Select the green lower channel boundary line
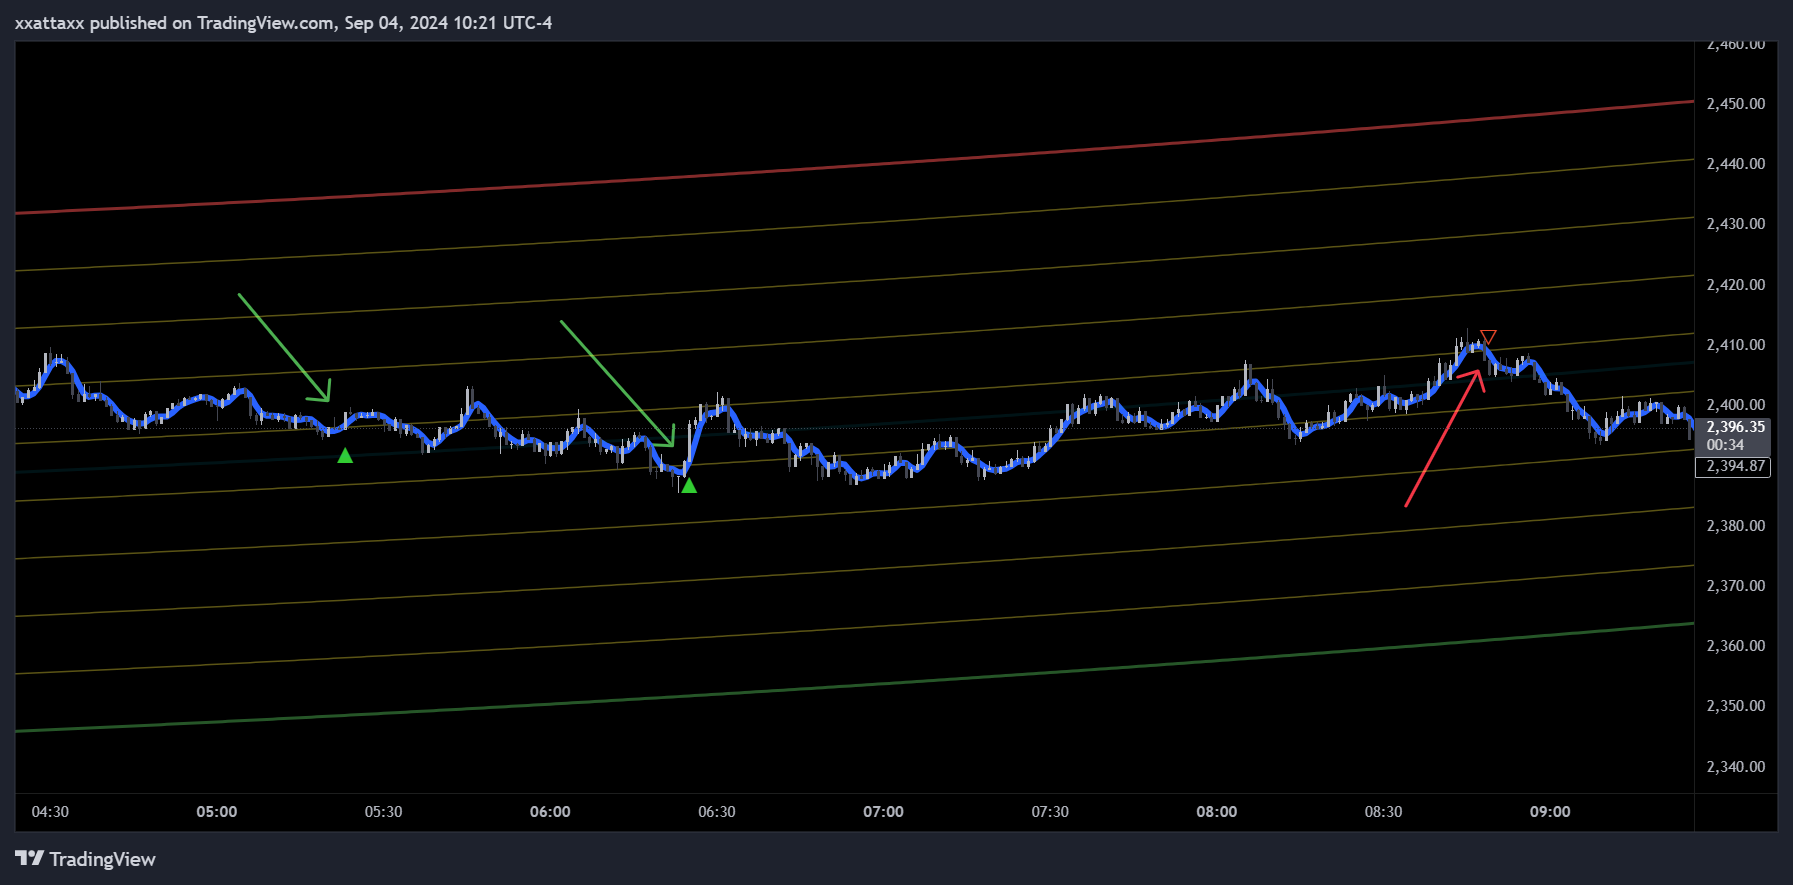The image size is (1793, 885). [855, 684]
